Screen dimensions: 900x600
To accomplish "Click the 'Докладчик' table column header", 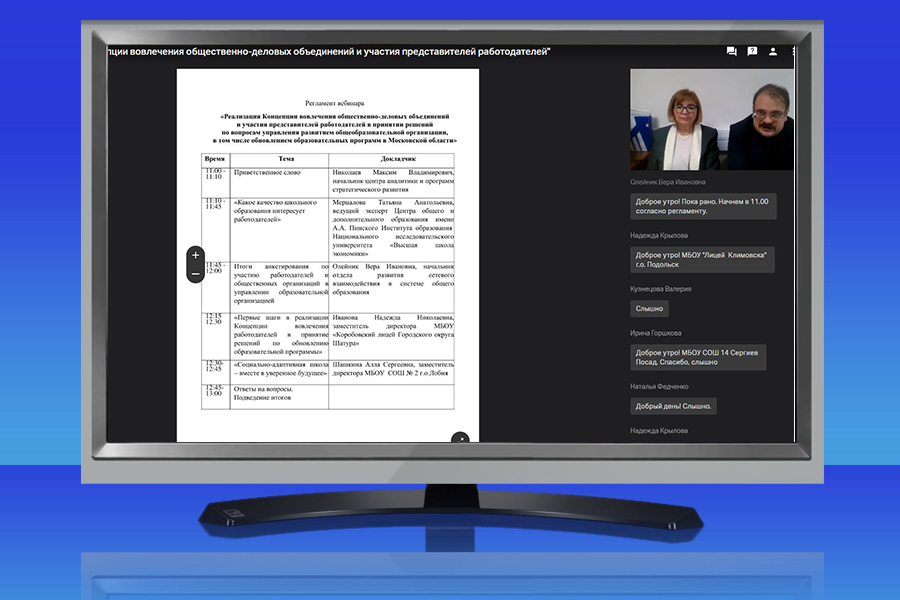I will 391,159.
